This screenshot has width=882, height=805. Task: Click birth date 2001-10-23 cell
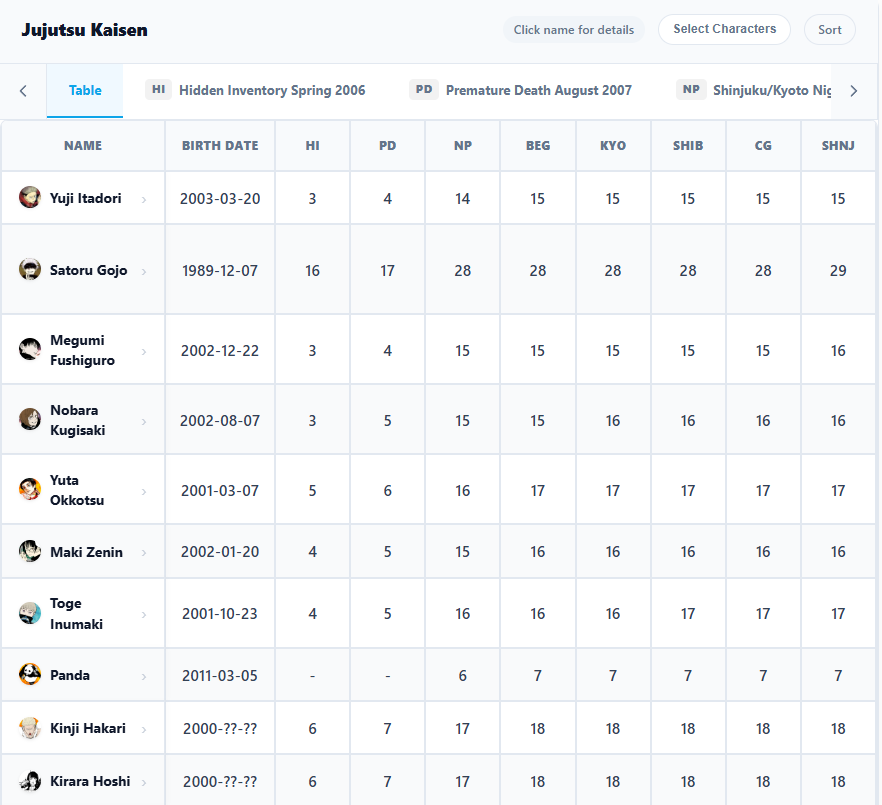[x=220, y=614]
